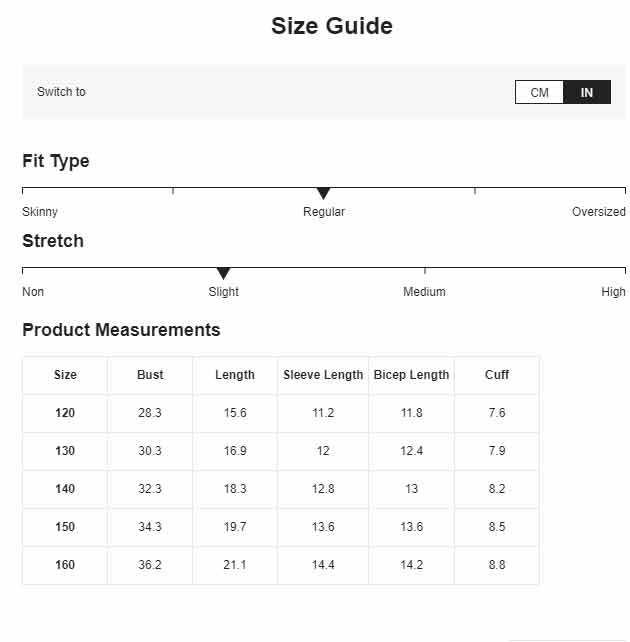Click the Length column header
Screen dimensions: 630x642
click(235, 375)
